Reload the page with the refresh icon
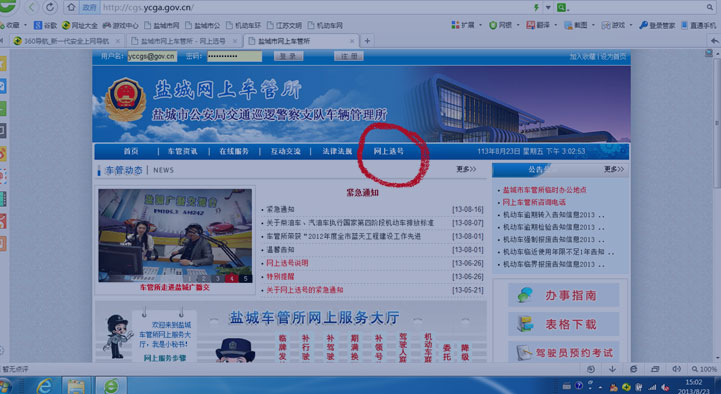 tap(50, 7)
